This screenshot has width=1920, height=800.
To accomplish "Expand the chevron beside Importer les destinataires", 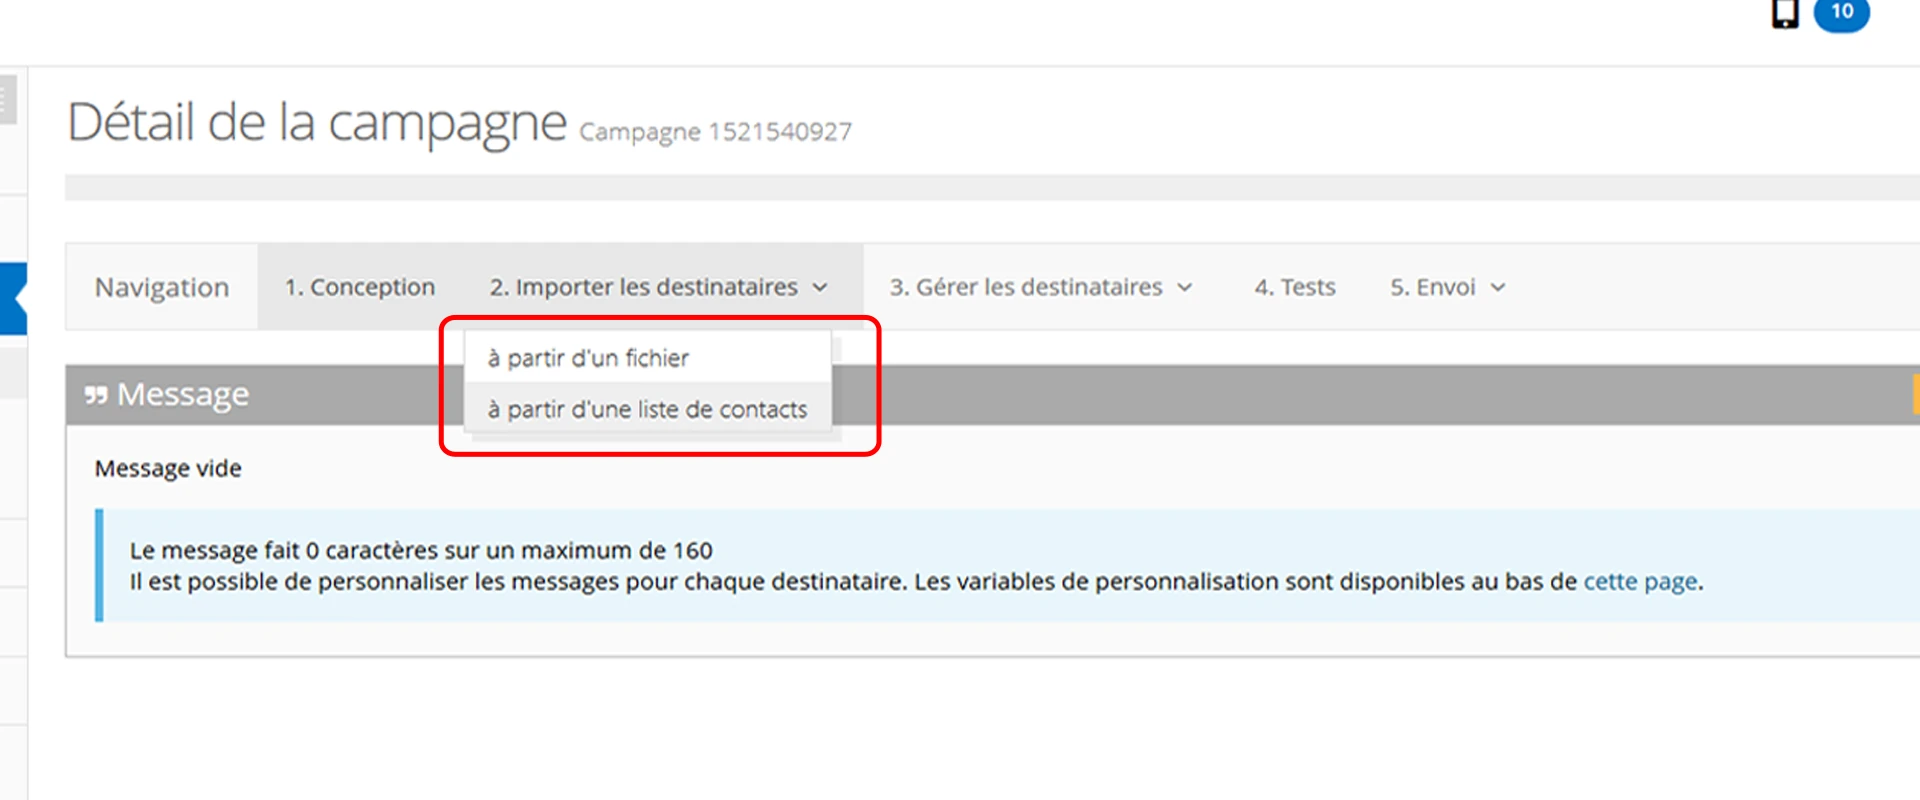I will (821, 288).
